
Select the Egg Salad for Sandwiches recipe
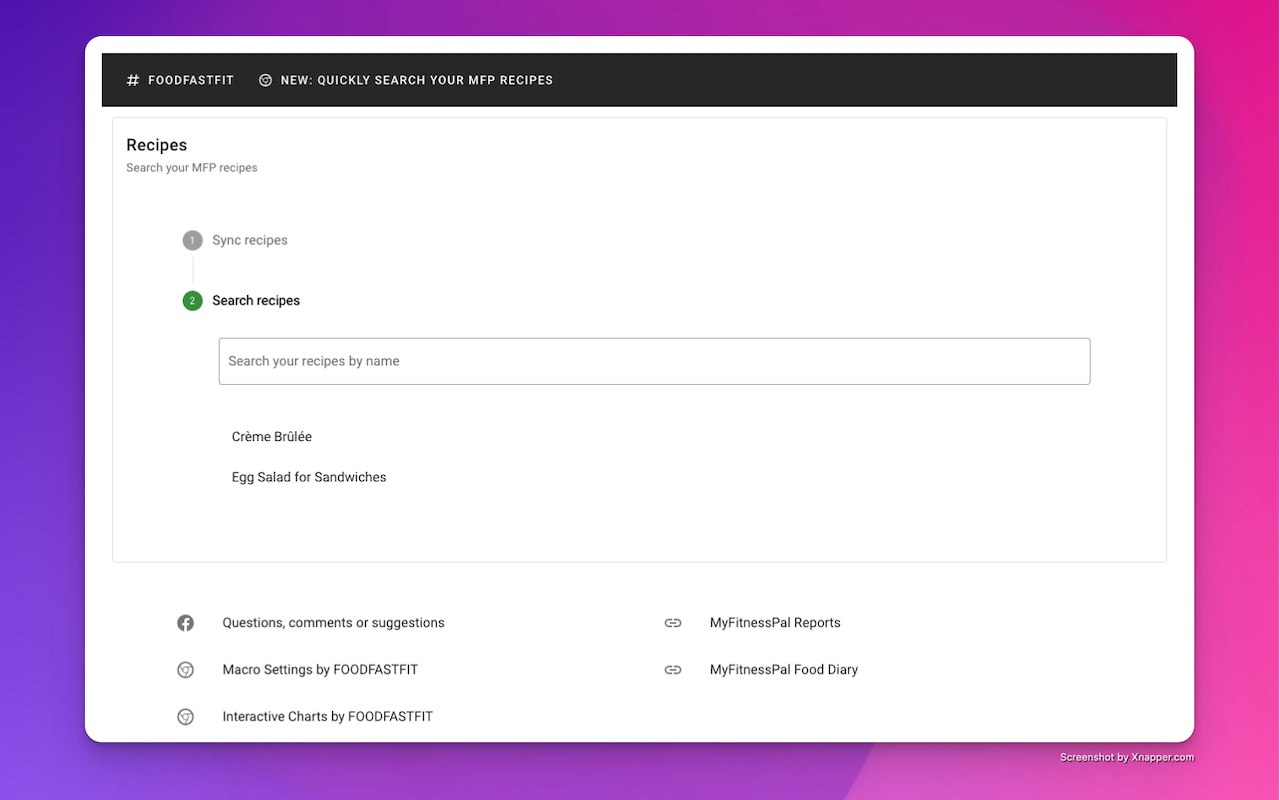309,477
